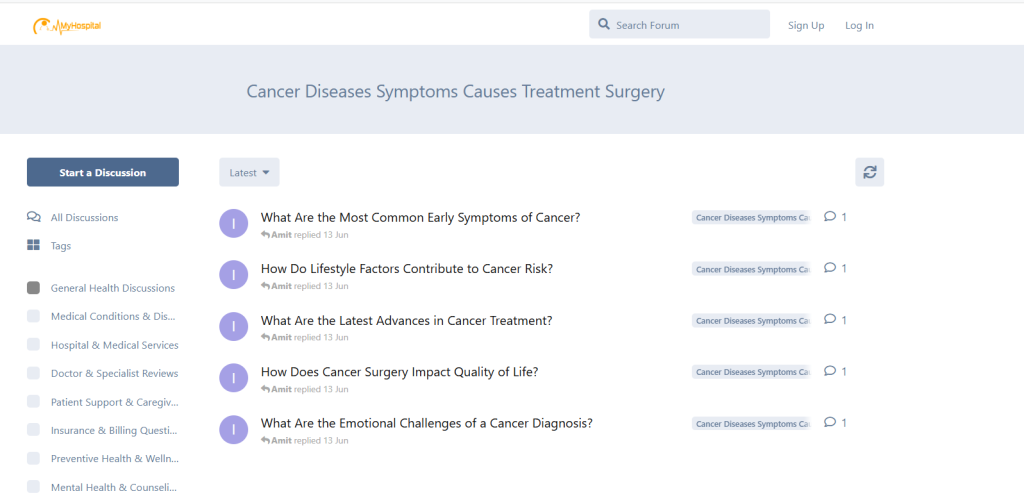Screen dimensions: 1024x498
Task: Open Latest Advances in Cancer Treatment discussion
Action: [x=406, y=321]
